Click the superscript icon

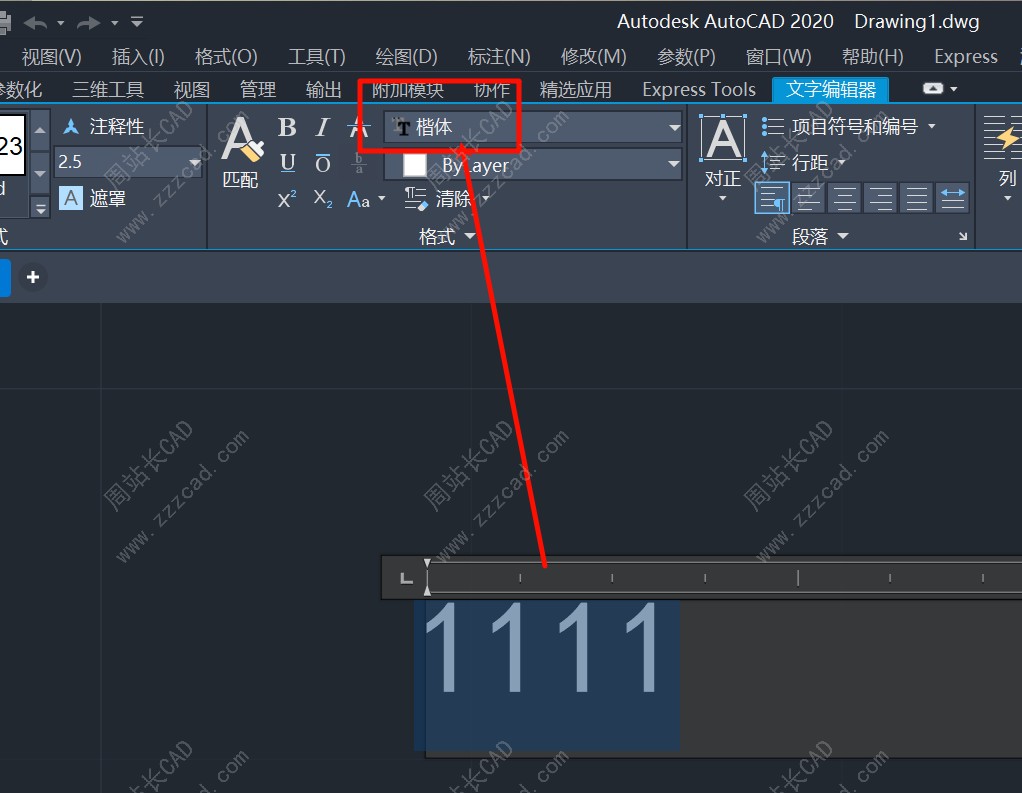[x=287, y=199]
